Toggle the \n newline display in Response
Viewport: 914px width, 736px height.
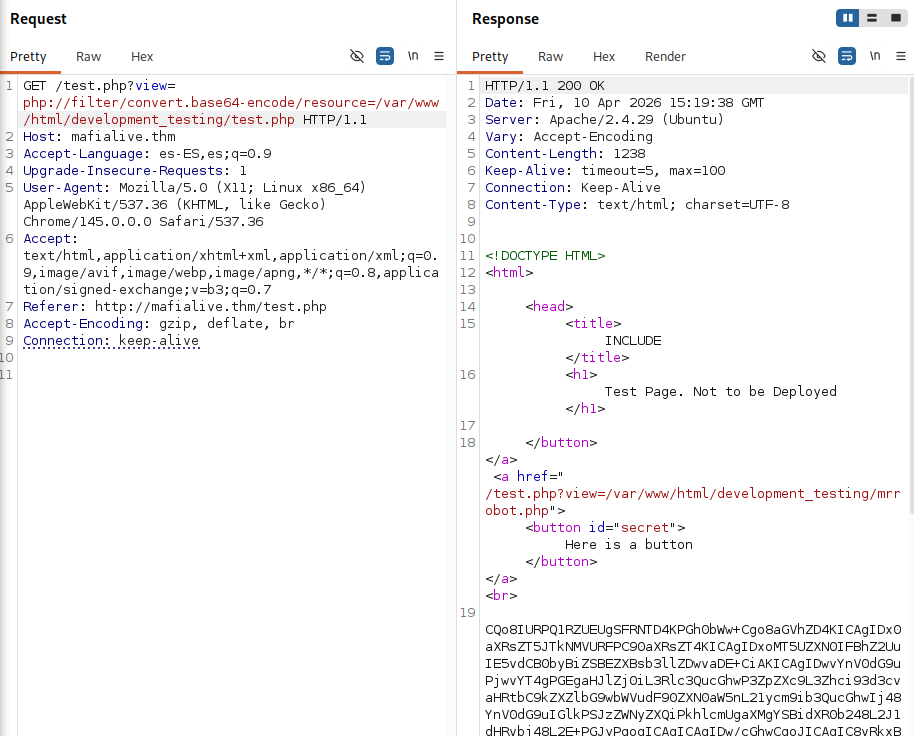(x=875, y=56)
